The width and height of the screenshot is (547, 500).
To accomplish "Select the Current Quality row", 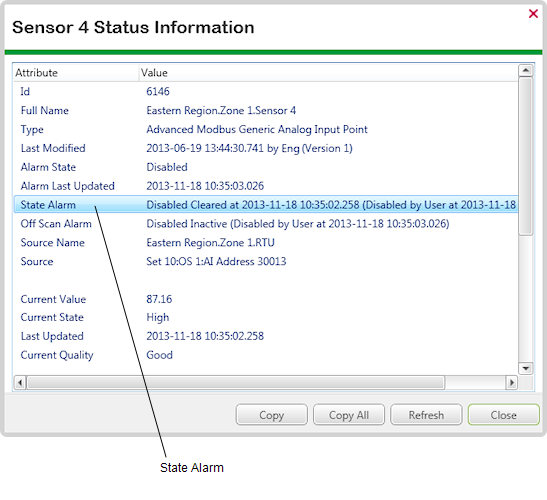I will point(266,355).
